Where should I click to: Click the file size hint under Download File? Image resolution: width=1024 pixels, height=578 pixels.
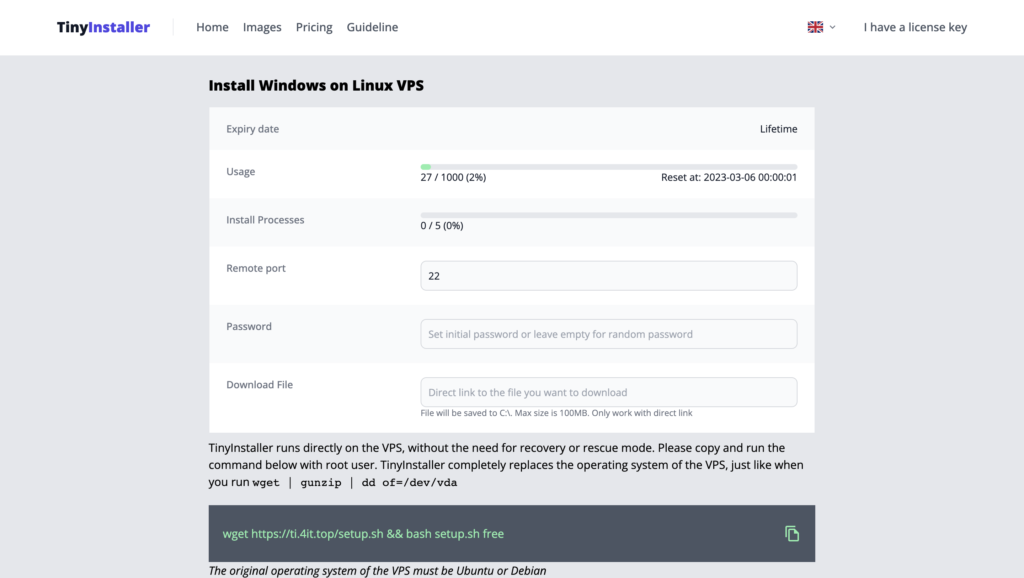click(556, 413)
